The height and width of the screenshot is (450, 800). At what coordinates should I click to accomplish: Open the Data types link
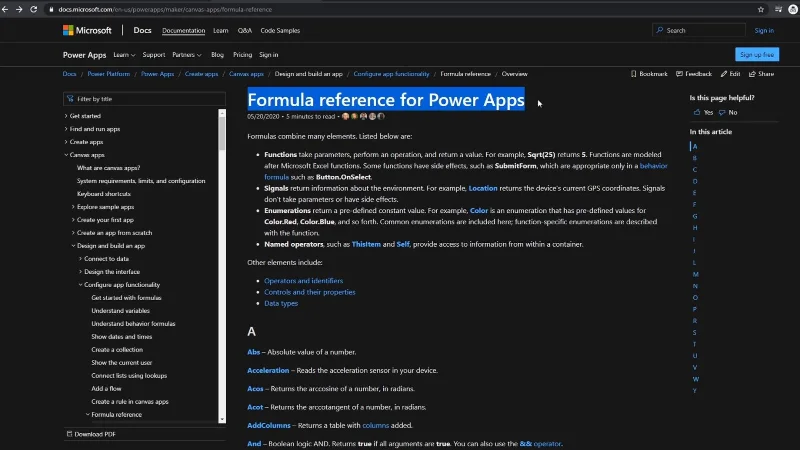281,303
